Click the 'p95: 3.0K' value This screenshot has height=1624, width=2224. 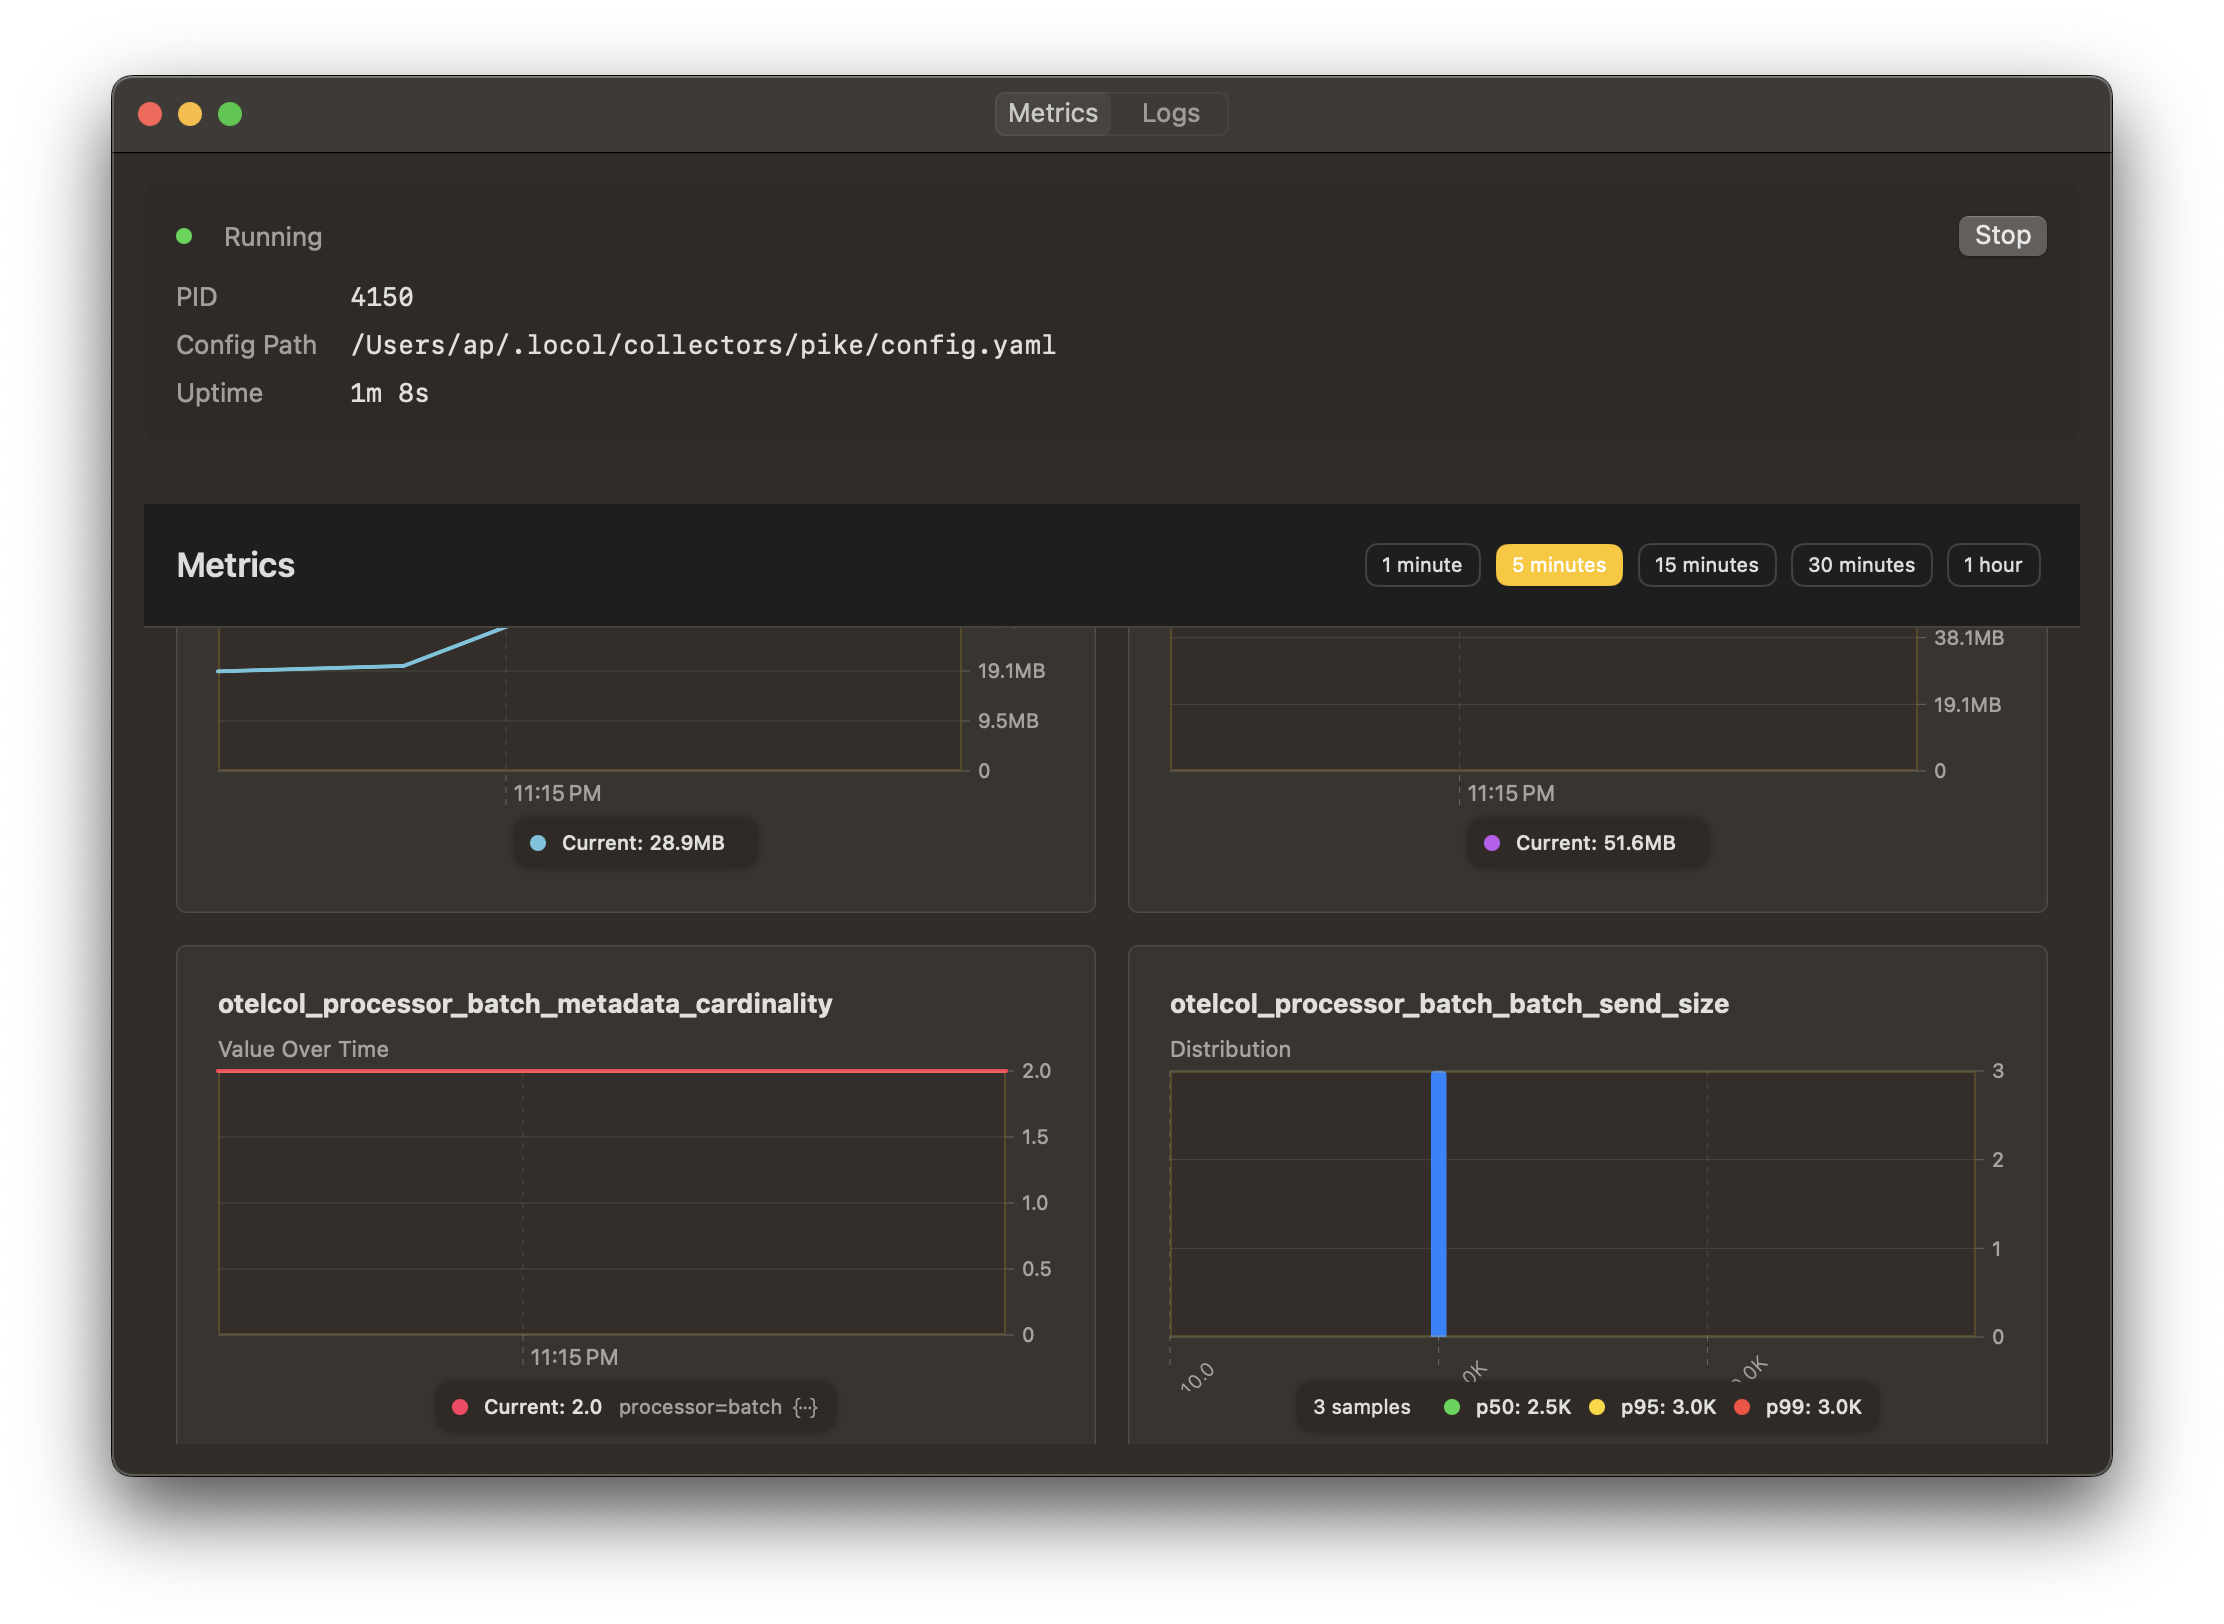[x=1668, y=1407]
